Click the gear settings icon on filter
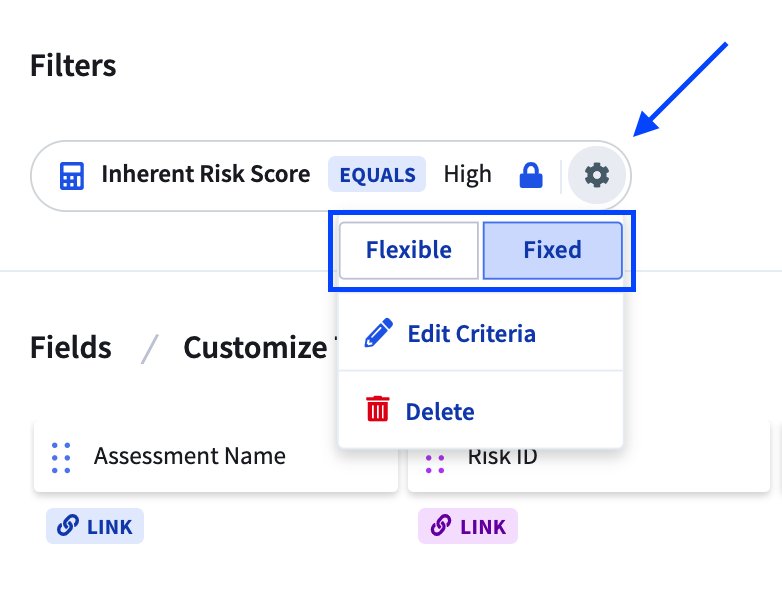The image size is (782, 604). [x=597, y=176]
